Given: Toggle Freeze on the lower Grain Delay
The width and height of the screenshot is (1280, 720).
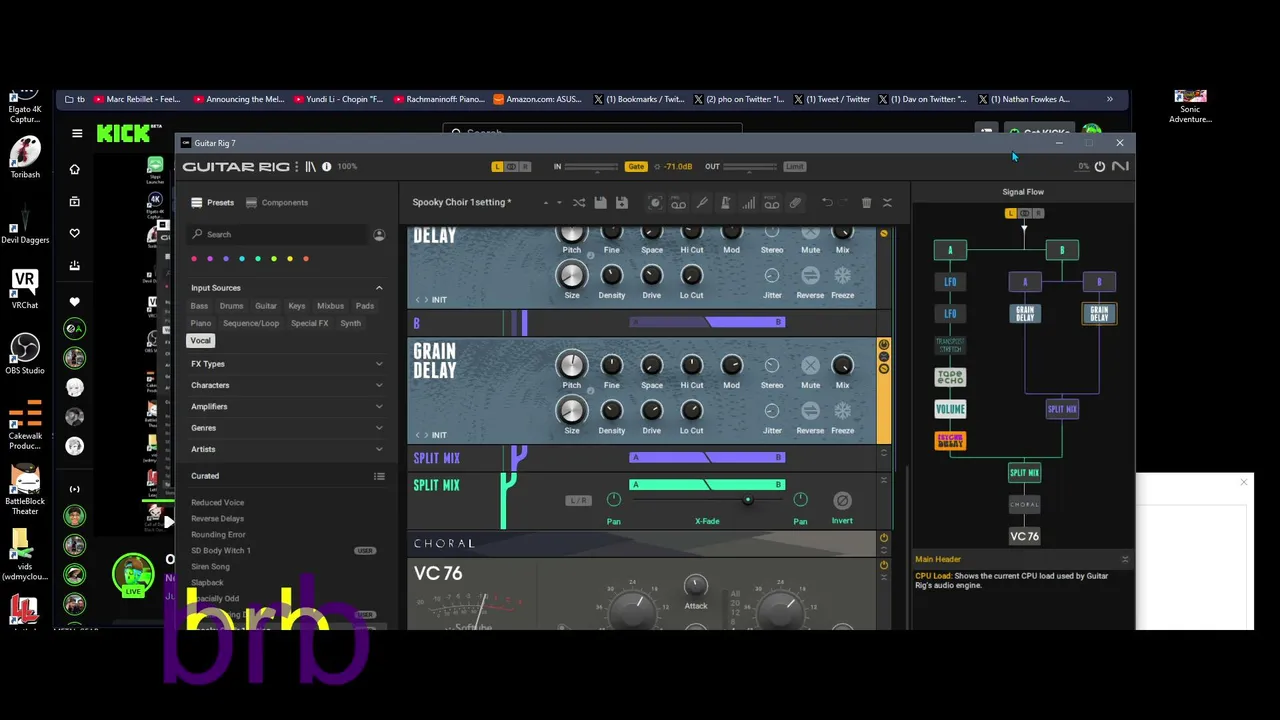Looking at the screenshot, I should pos(842,411).
